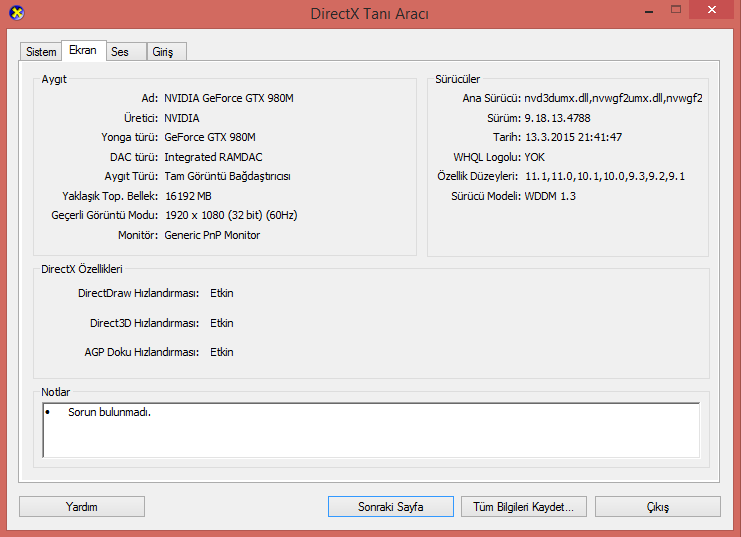Click Etkin next to Direct3D Hızlandırması

(x=222, y=323)
